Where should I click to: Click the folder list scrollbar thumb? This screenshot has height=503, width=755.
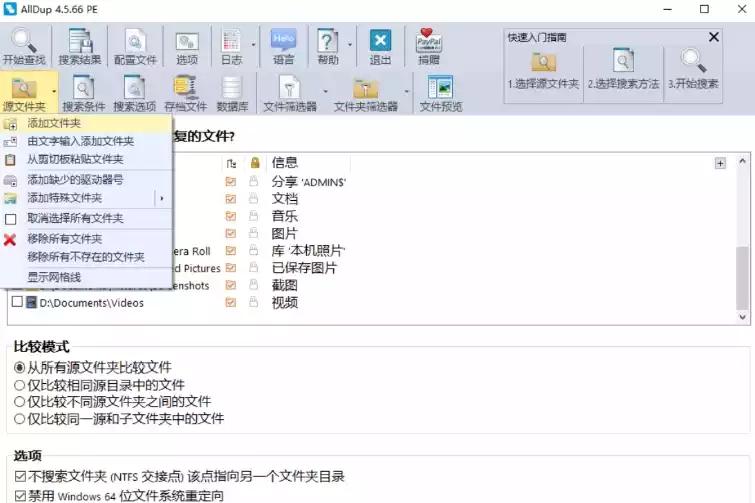[x=742, y=278]
